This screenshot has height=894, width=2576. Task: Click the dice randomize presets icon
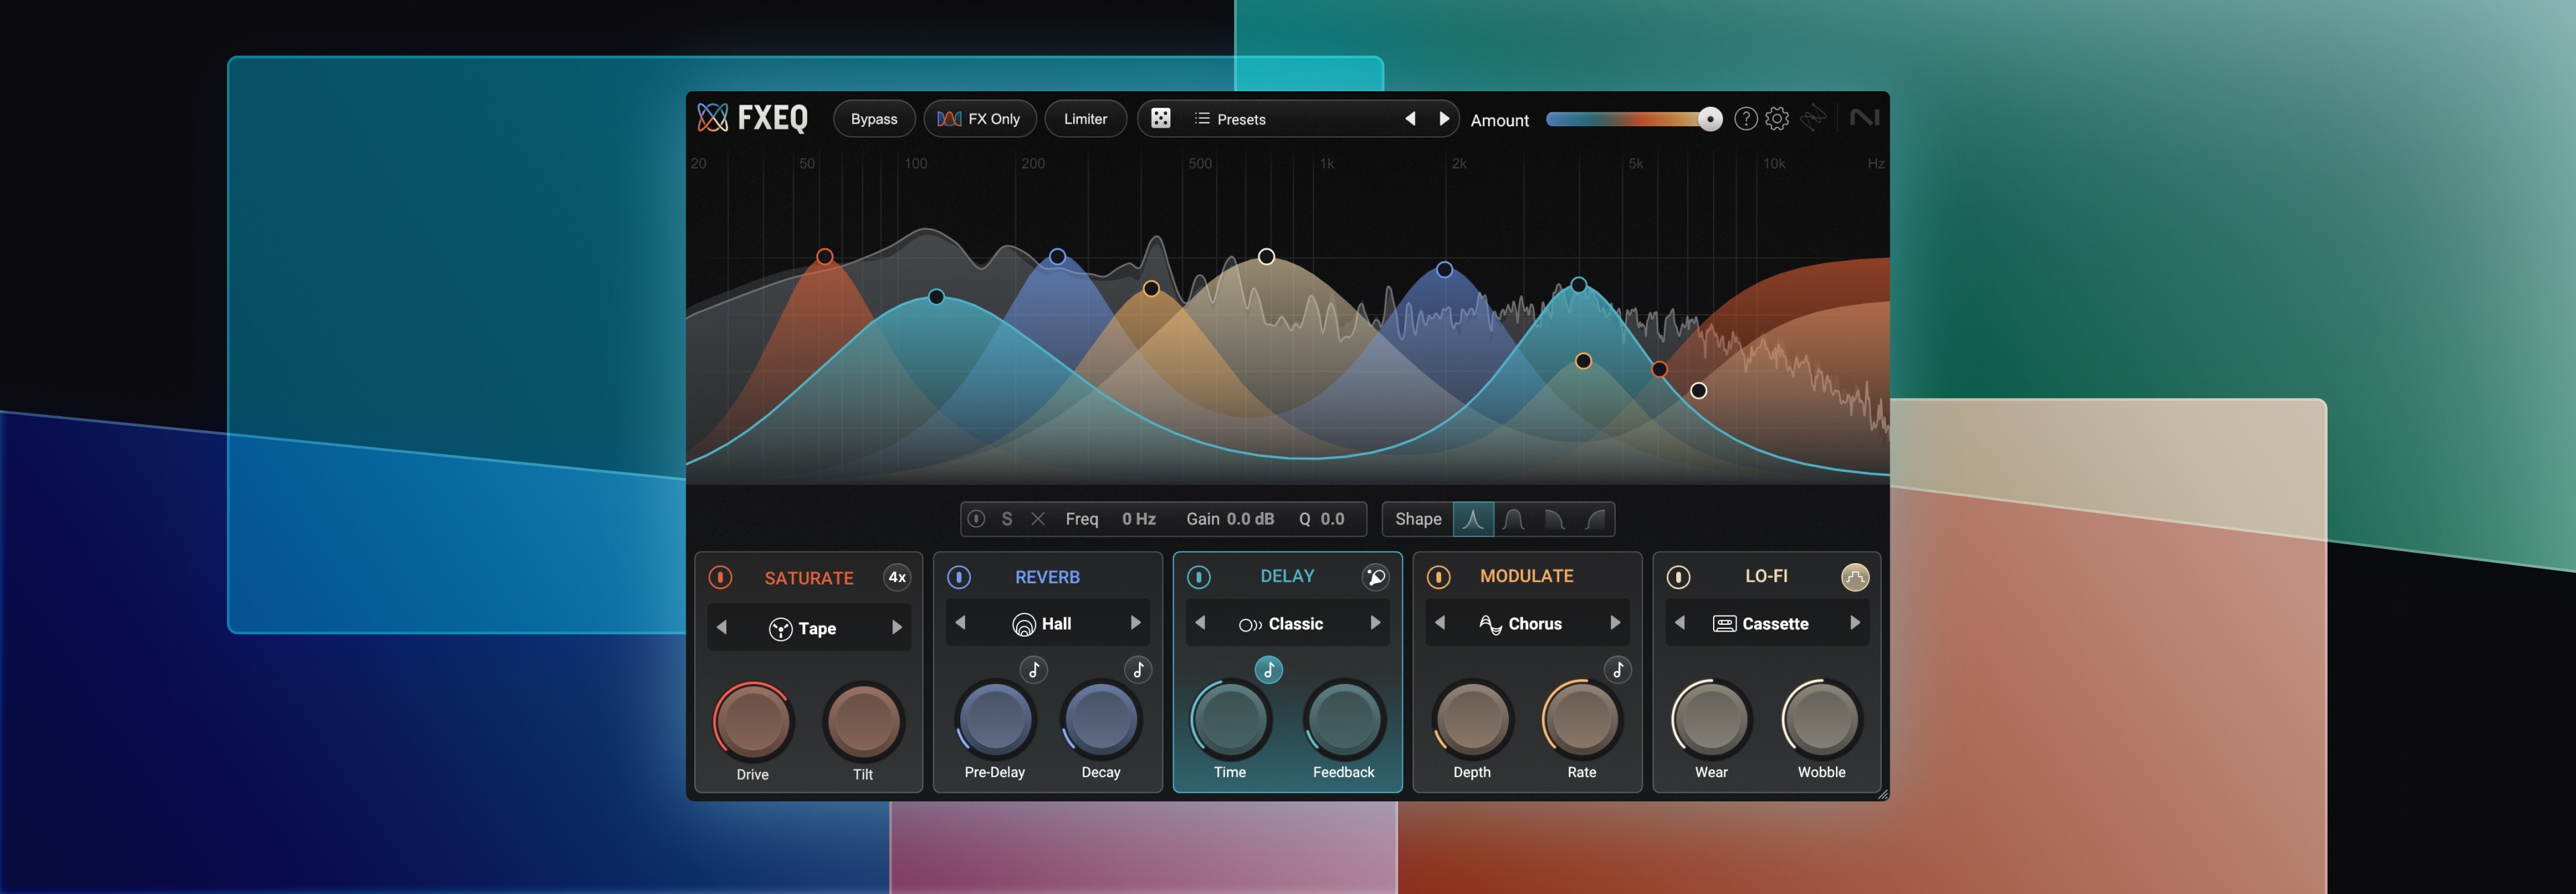point(1160,118)
